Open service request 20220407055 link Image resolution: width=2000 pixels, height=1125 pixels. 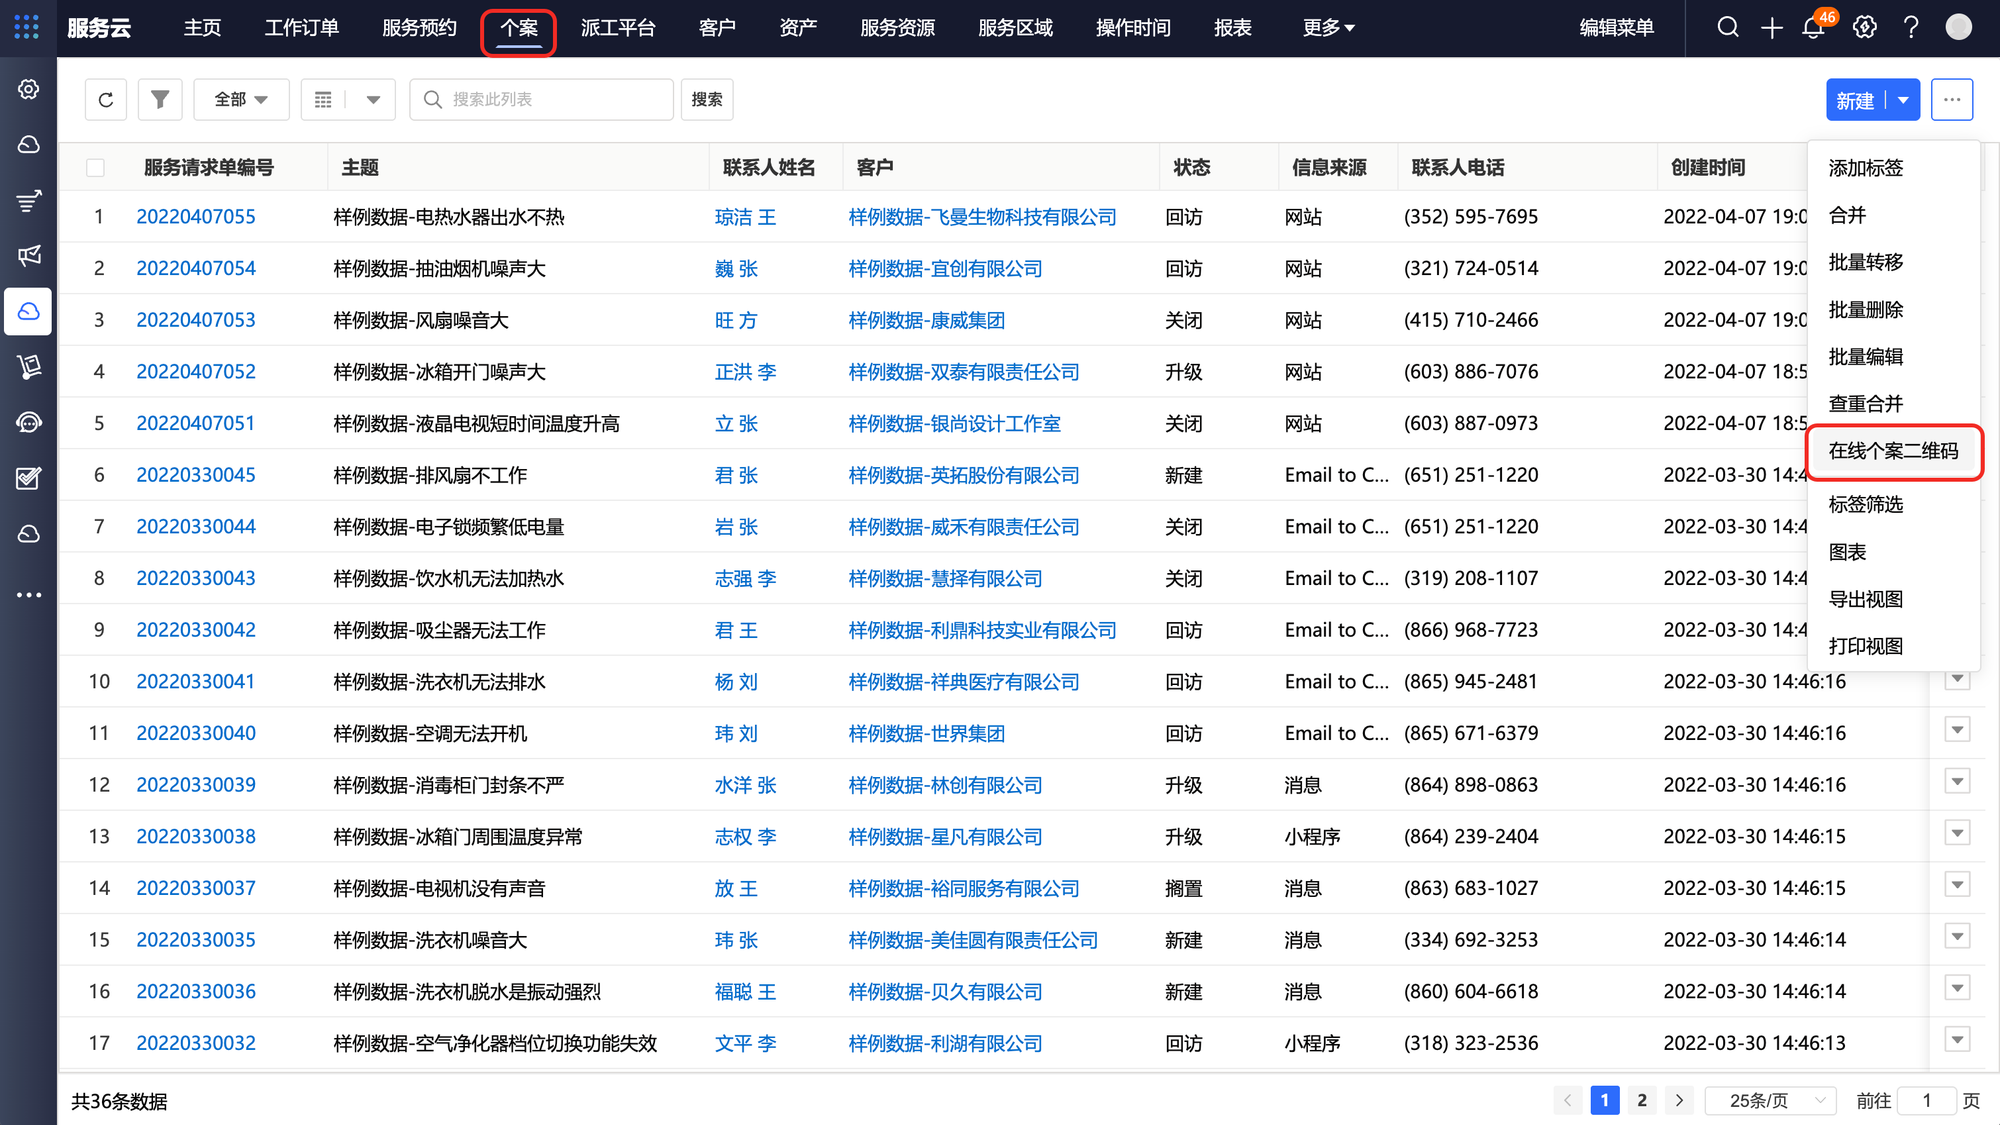[196, 217]
